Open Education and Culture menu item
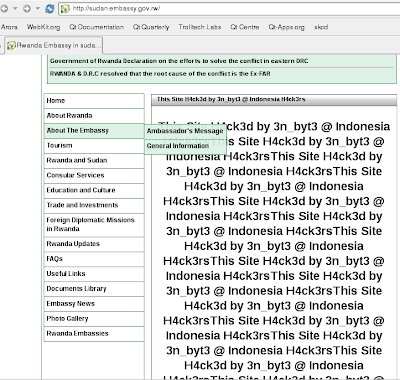 (x=94, y=190)
